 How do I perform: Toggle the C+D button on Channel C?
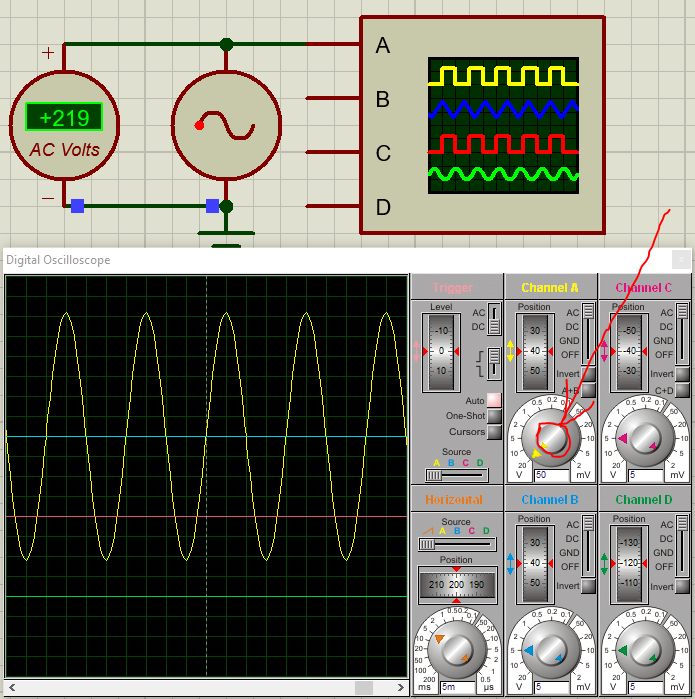click(682, 390)
